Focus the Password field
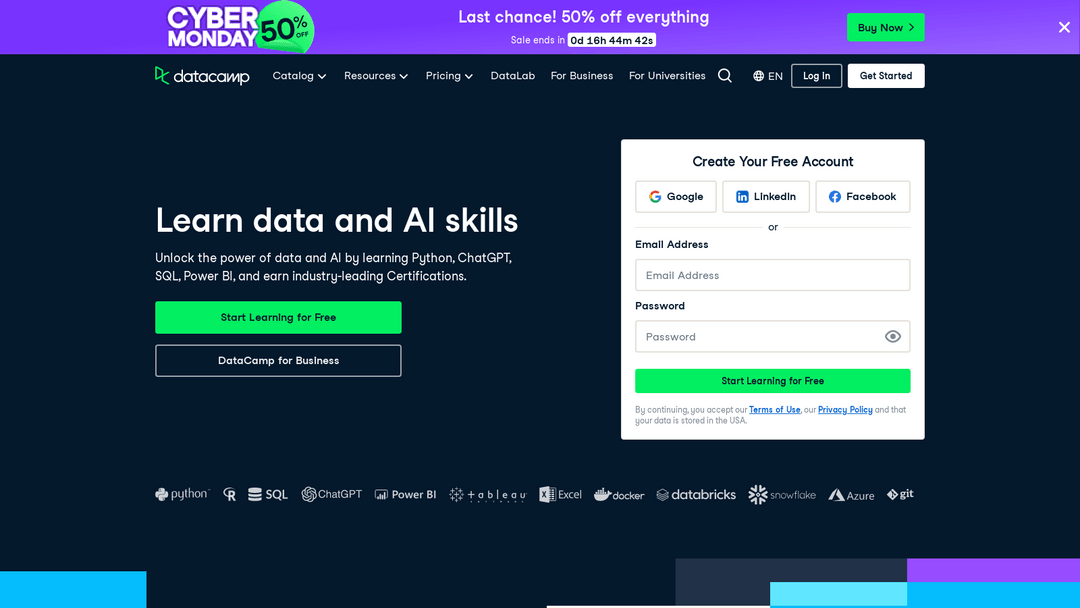This screenshot has height=608, width=1080. pyautogui.click(x=772, y=337)
